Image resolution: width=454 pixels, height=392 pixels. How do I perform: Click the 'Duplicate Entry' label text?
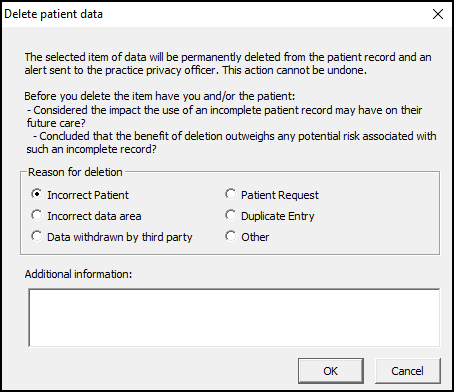point(278,216)
